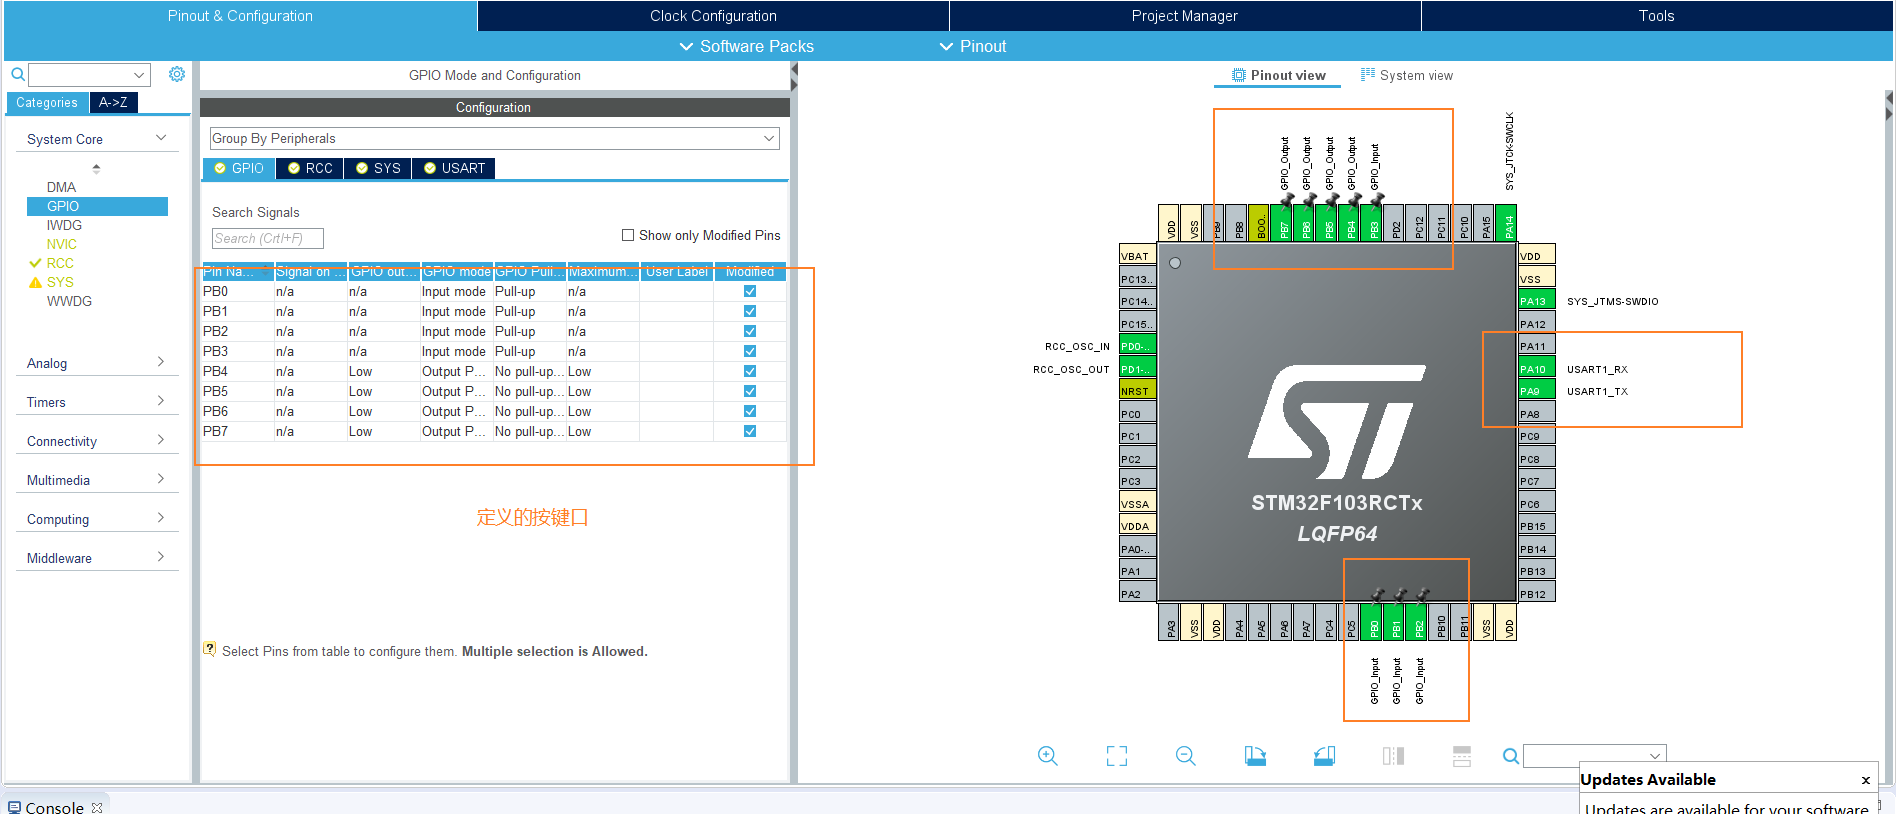Click the flip horizontal view icon
Viewport: 1896px width, 814px height.
(1393, 756)
